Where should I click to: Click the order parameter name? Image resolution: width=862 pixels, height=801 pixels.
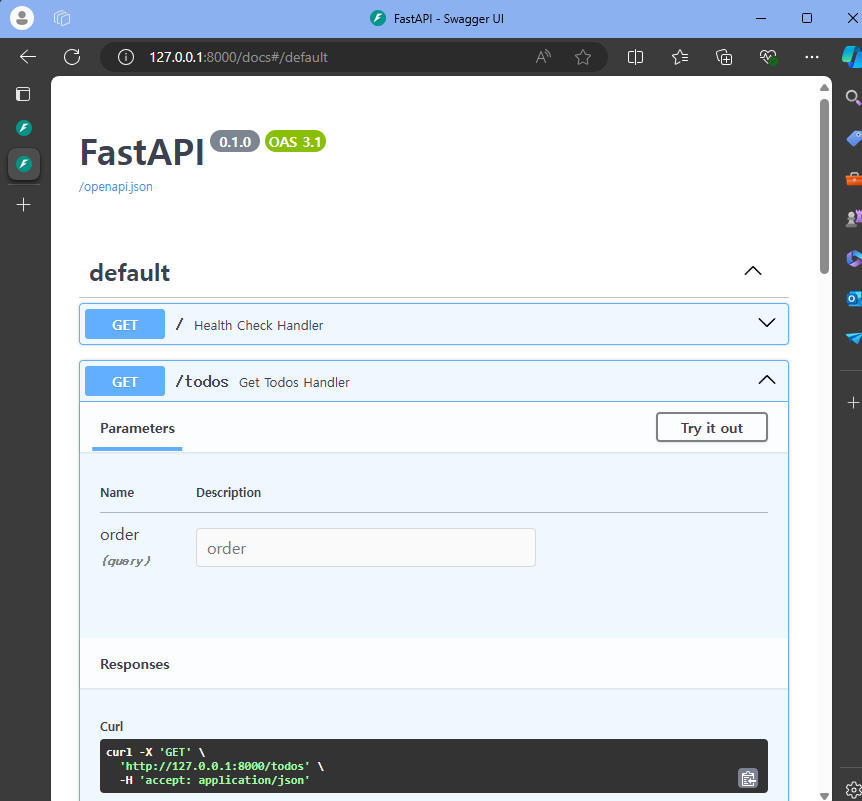click(x=119, y=535)
